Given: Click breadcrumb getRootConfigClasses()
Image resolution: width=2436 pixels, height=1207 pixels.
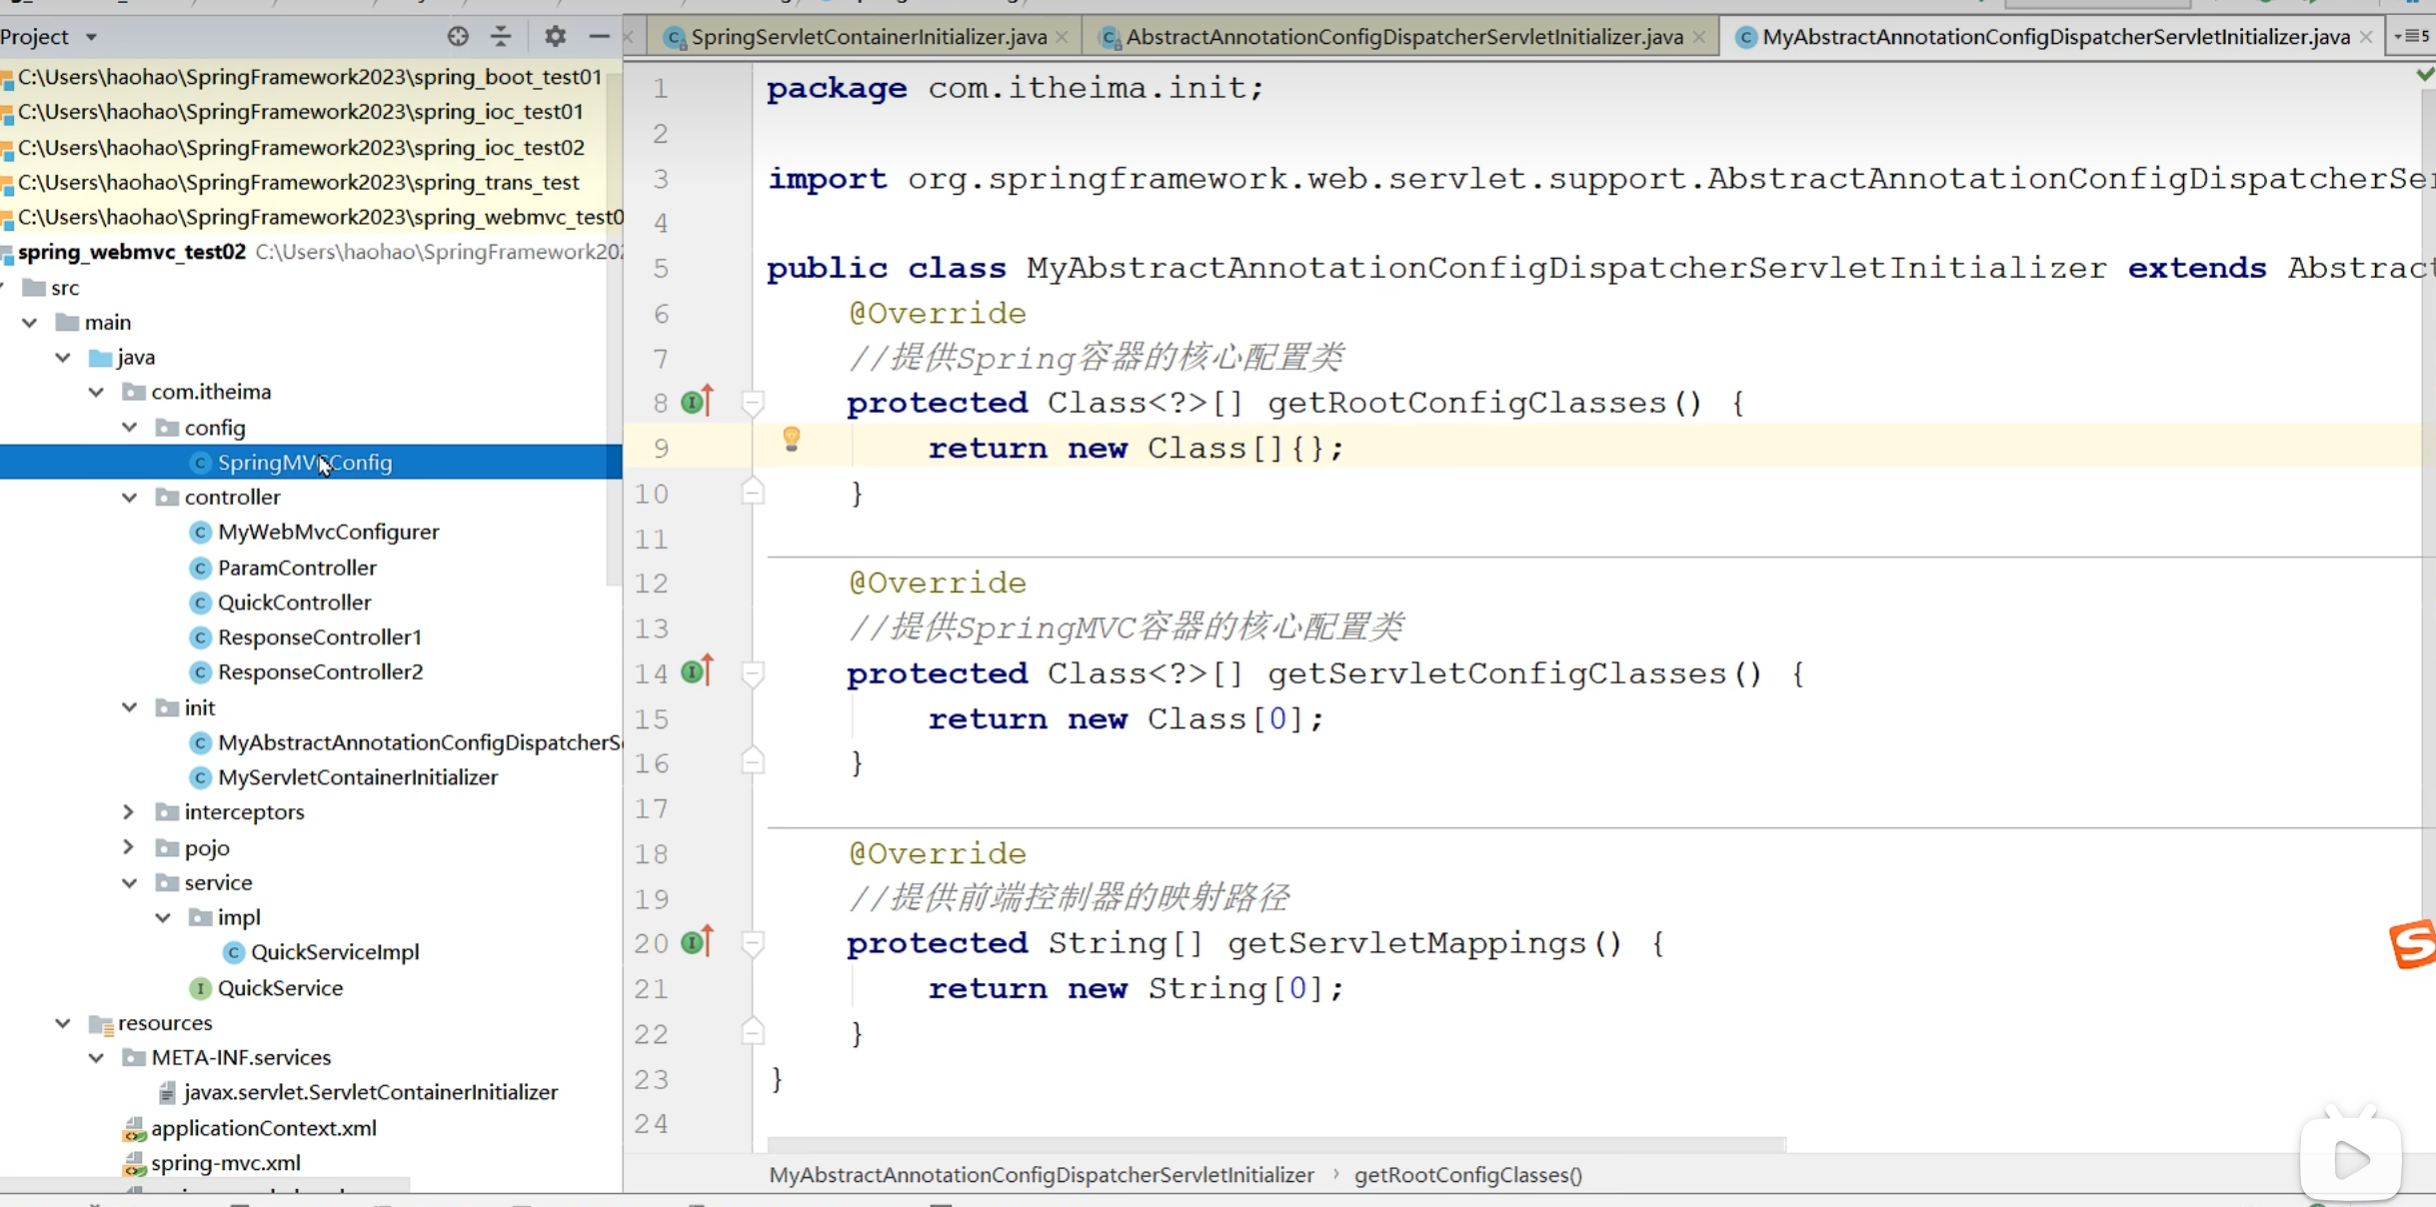Looking at the screenshot, I should pos(1468,1175).
